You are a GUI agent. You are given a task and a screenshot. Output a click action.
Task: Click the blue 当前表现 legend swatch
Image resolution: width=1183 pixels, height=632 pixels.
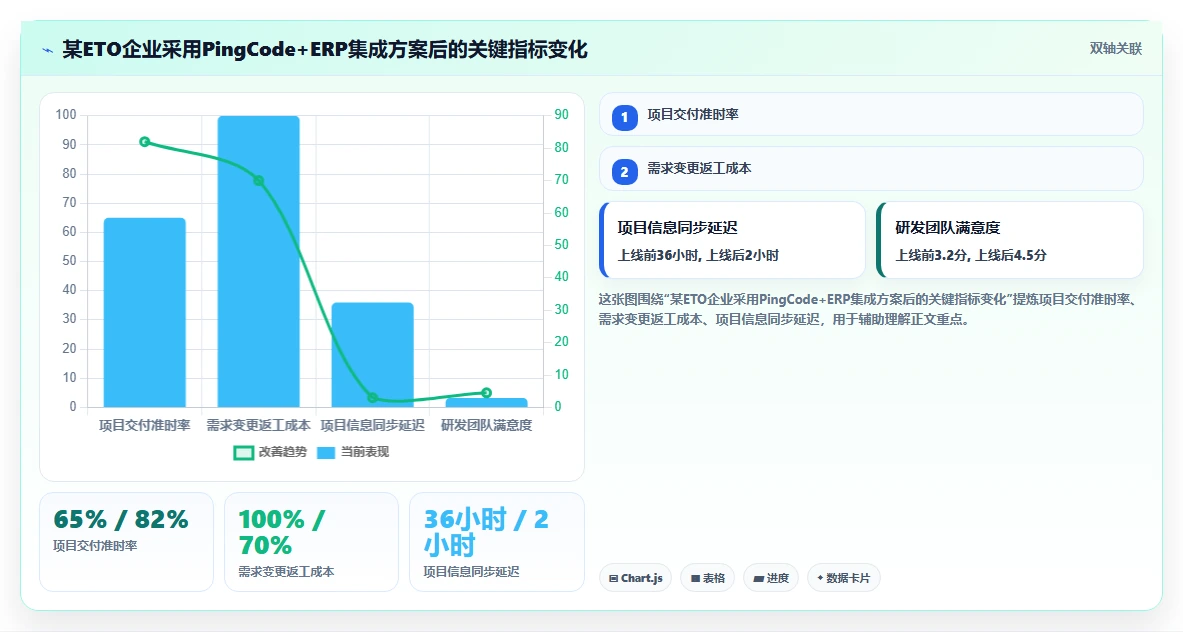click(326, 453)
